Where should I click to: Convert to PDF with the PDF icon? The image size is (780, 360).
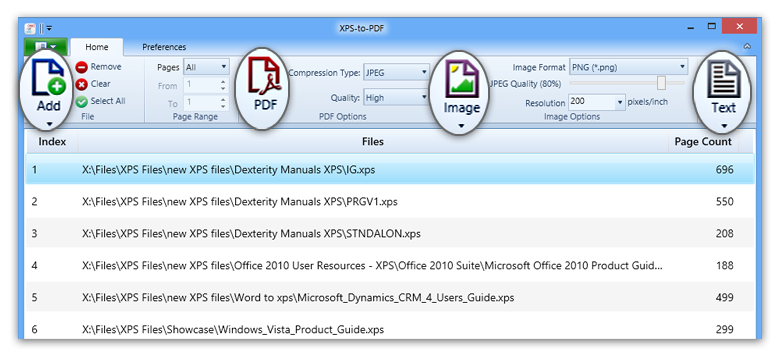tap(265, 76)
